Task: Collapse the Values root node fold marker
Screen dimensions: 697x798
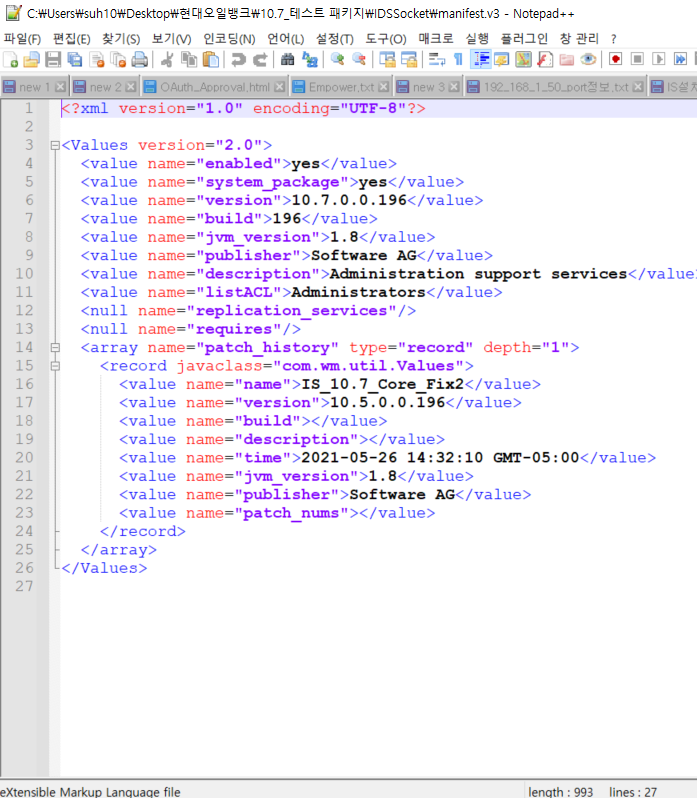Action: [54, 145]
